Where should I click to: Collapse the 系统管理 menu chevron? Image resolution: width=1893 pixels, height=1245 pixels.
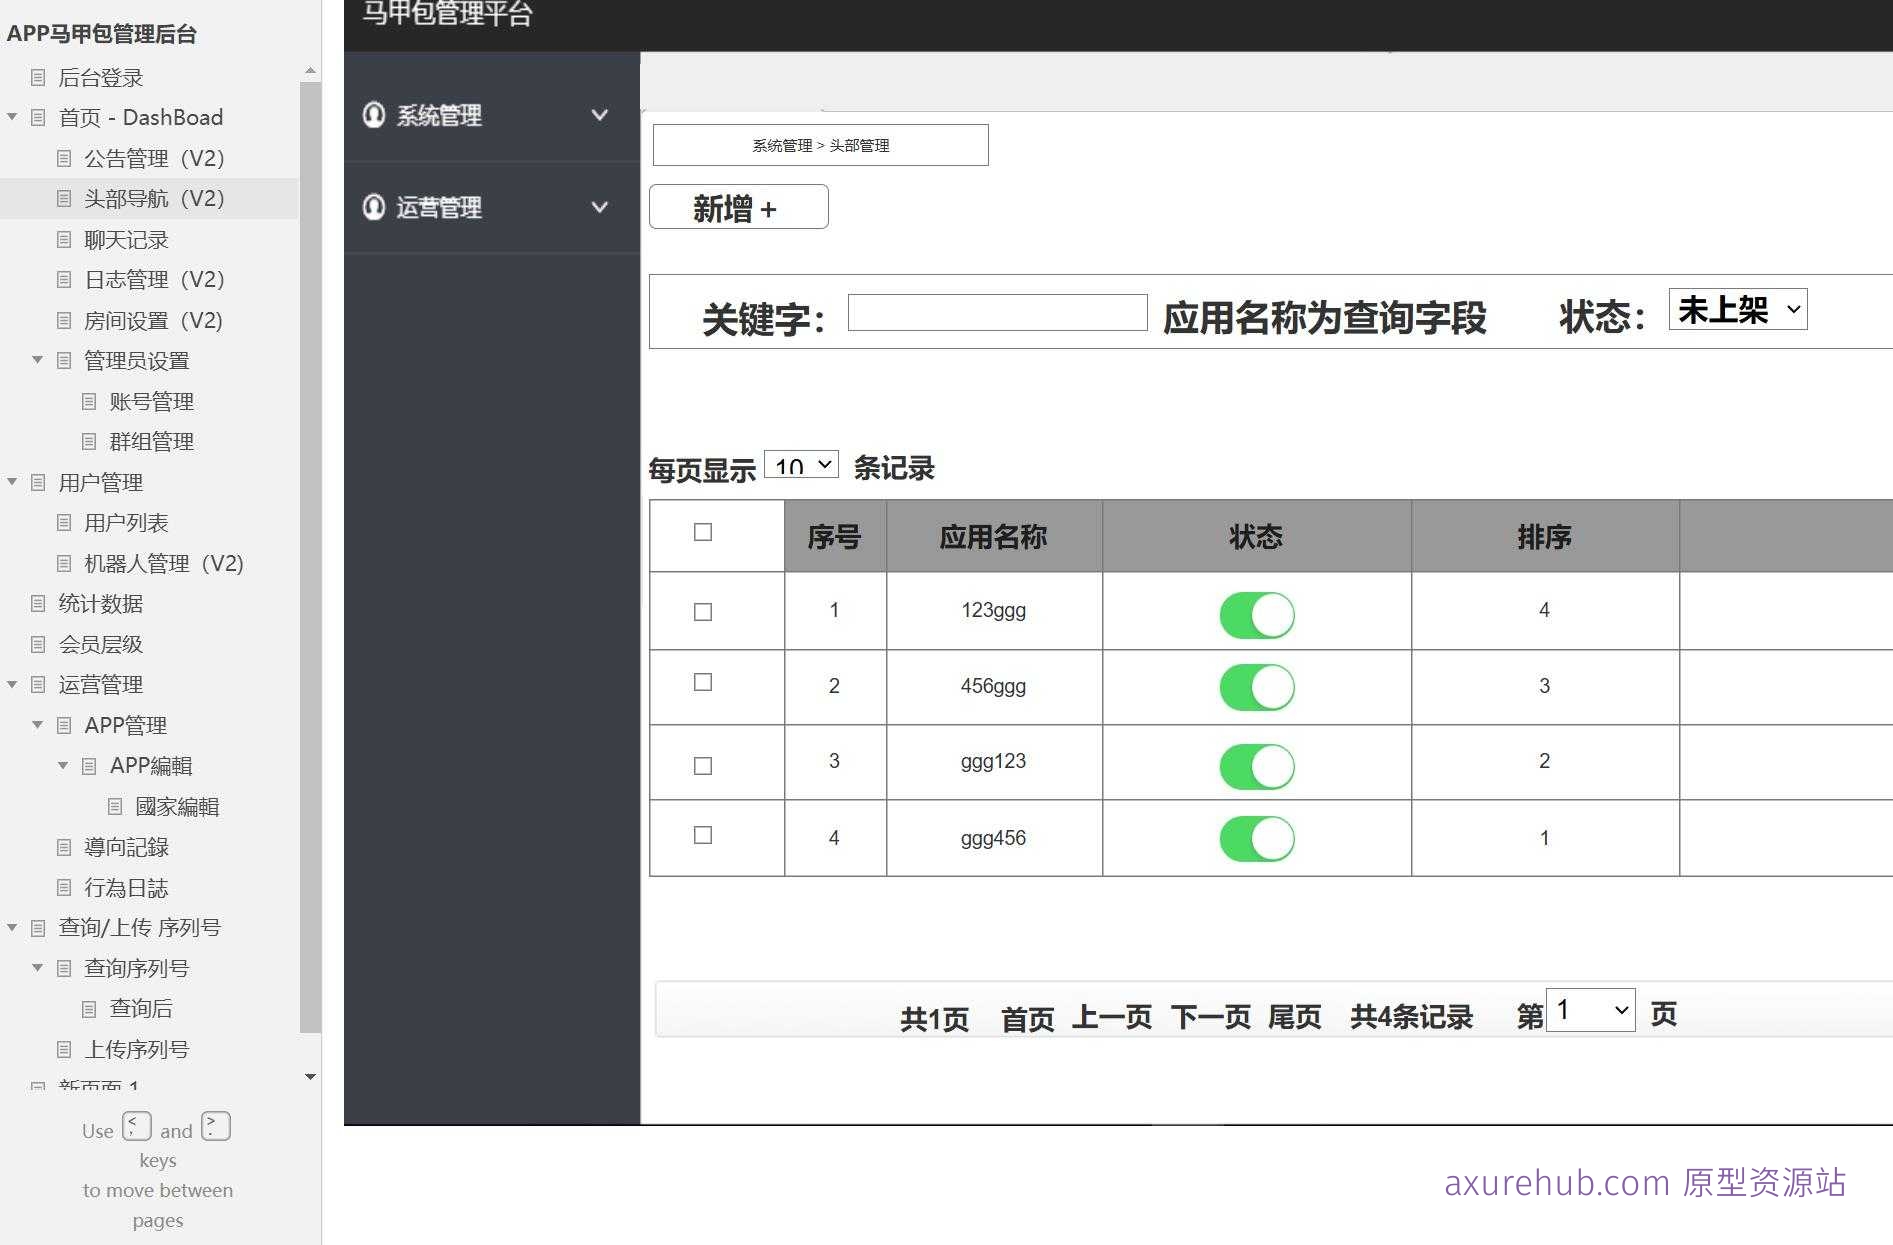pos(600,115)
